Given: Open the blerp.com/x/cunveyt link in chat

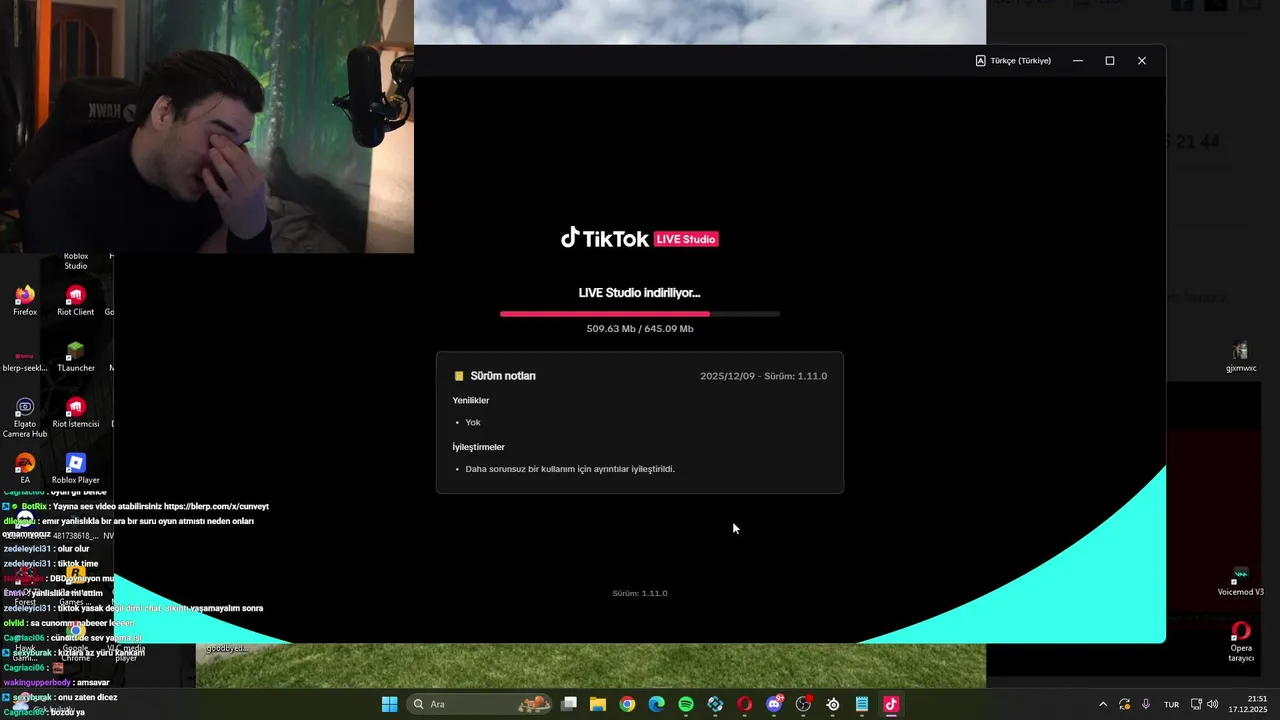Looking at the screenshot, I should click(217, 506).
